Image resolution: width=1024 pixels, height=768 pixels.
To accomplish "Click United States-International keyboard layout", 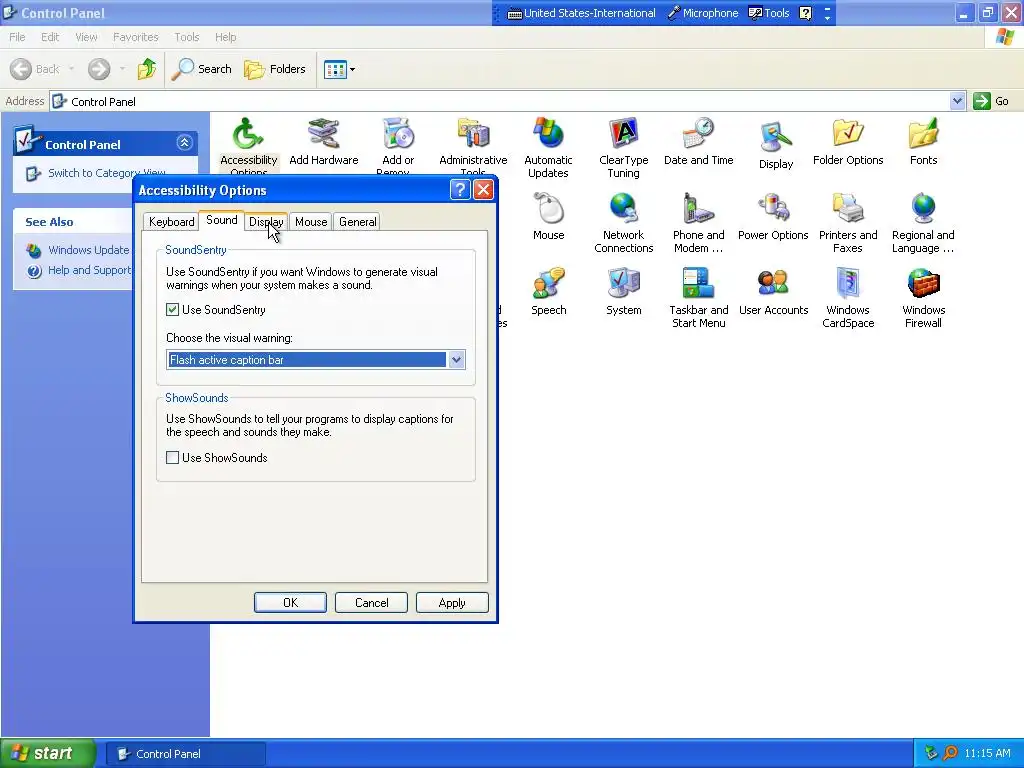I will coord(581,13).
